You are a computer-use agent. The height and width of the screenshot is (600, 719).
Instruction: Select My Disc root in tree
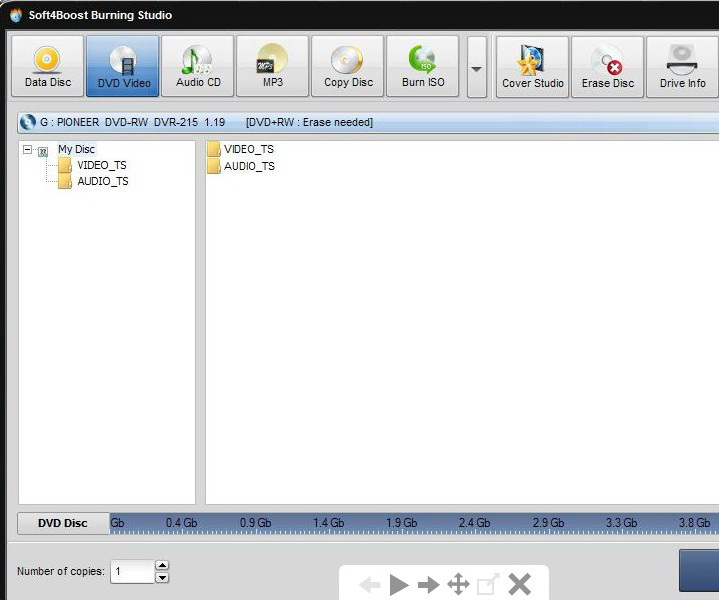[x=77, y=149]
